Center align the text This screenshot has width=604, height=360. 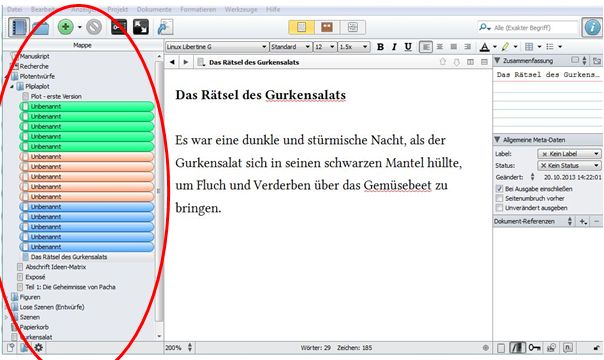point(440,47)
